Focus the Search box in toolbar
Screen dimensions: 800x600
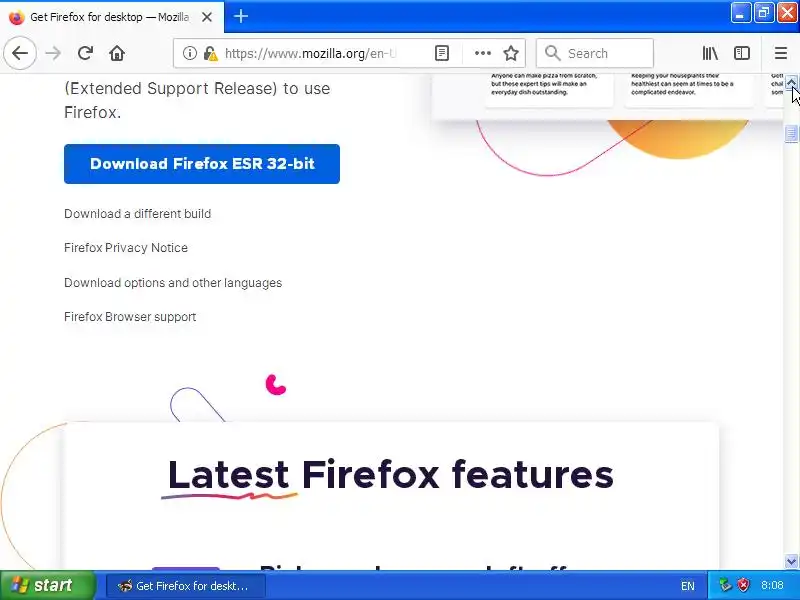595,53
